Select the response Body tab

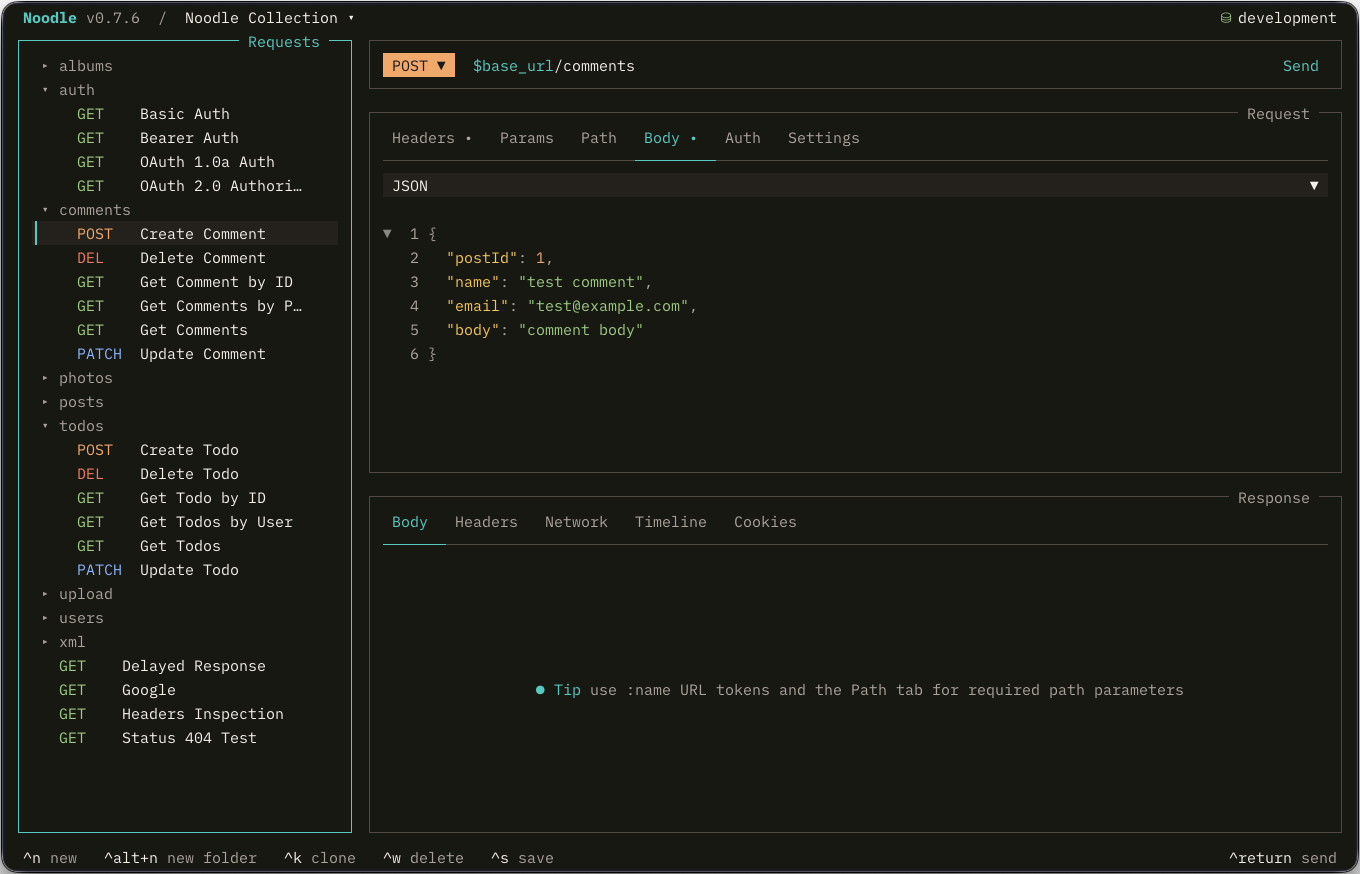click(410, 522)
